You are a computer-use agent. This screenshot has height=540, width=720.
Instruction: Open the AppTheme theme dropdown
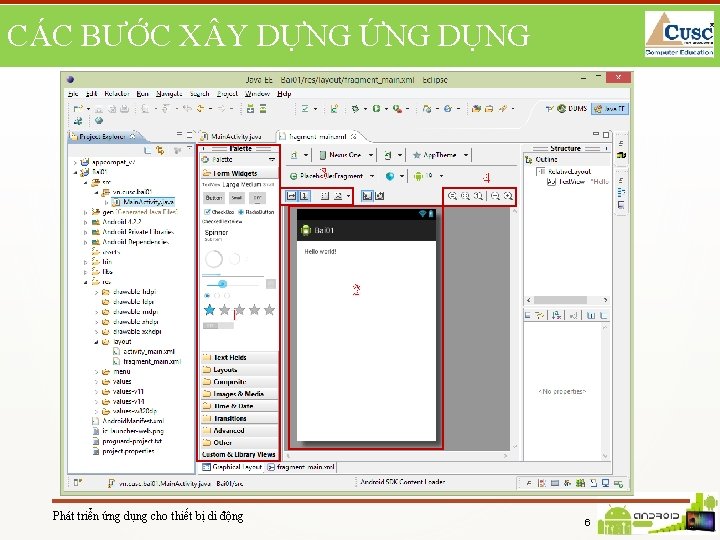click(x=440, y=155)
